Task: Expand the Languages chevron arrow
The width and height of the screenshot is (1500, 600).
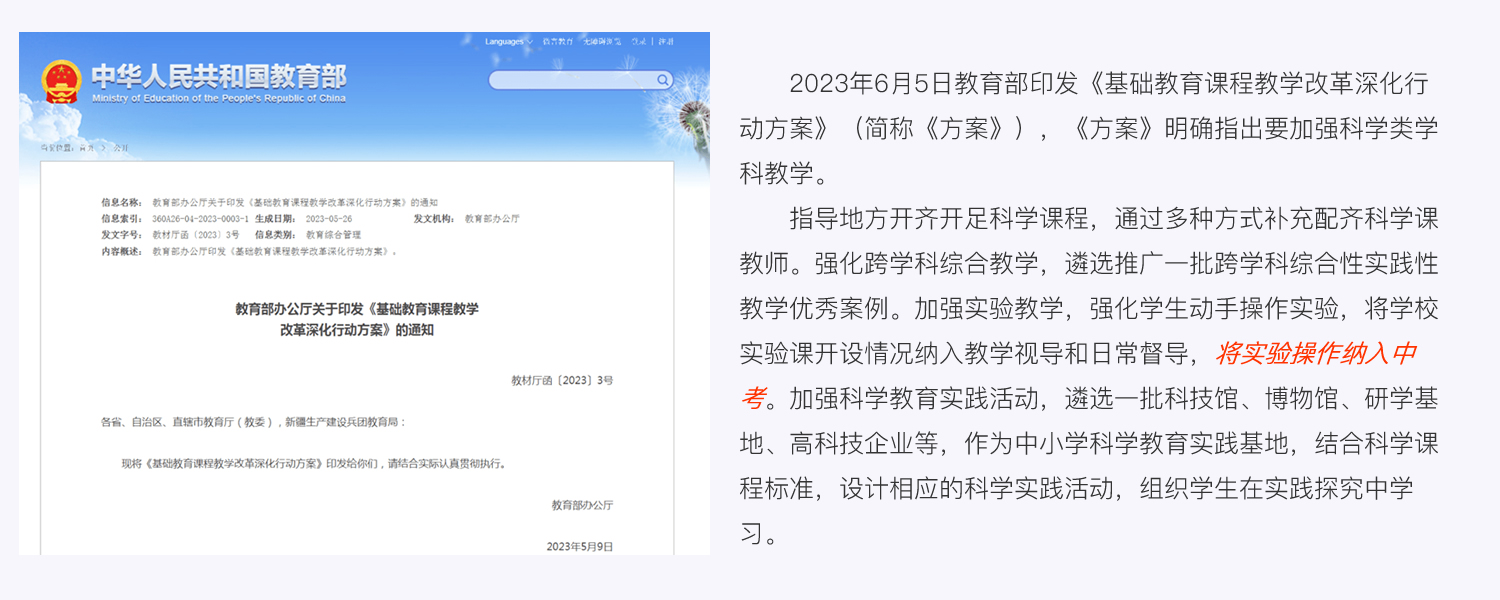Action: [x=528, y=42]
